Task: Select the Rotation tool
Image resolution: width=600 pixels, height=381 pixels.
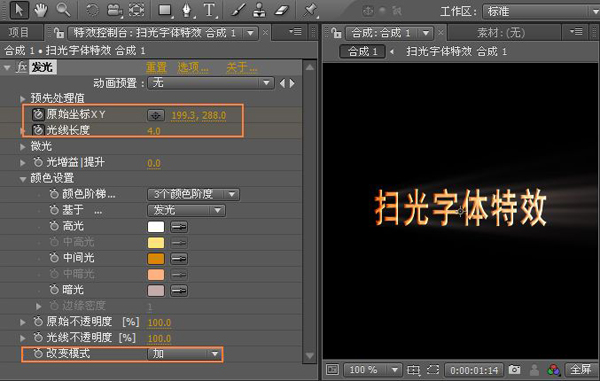Action: coord(92,10)
